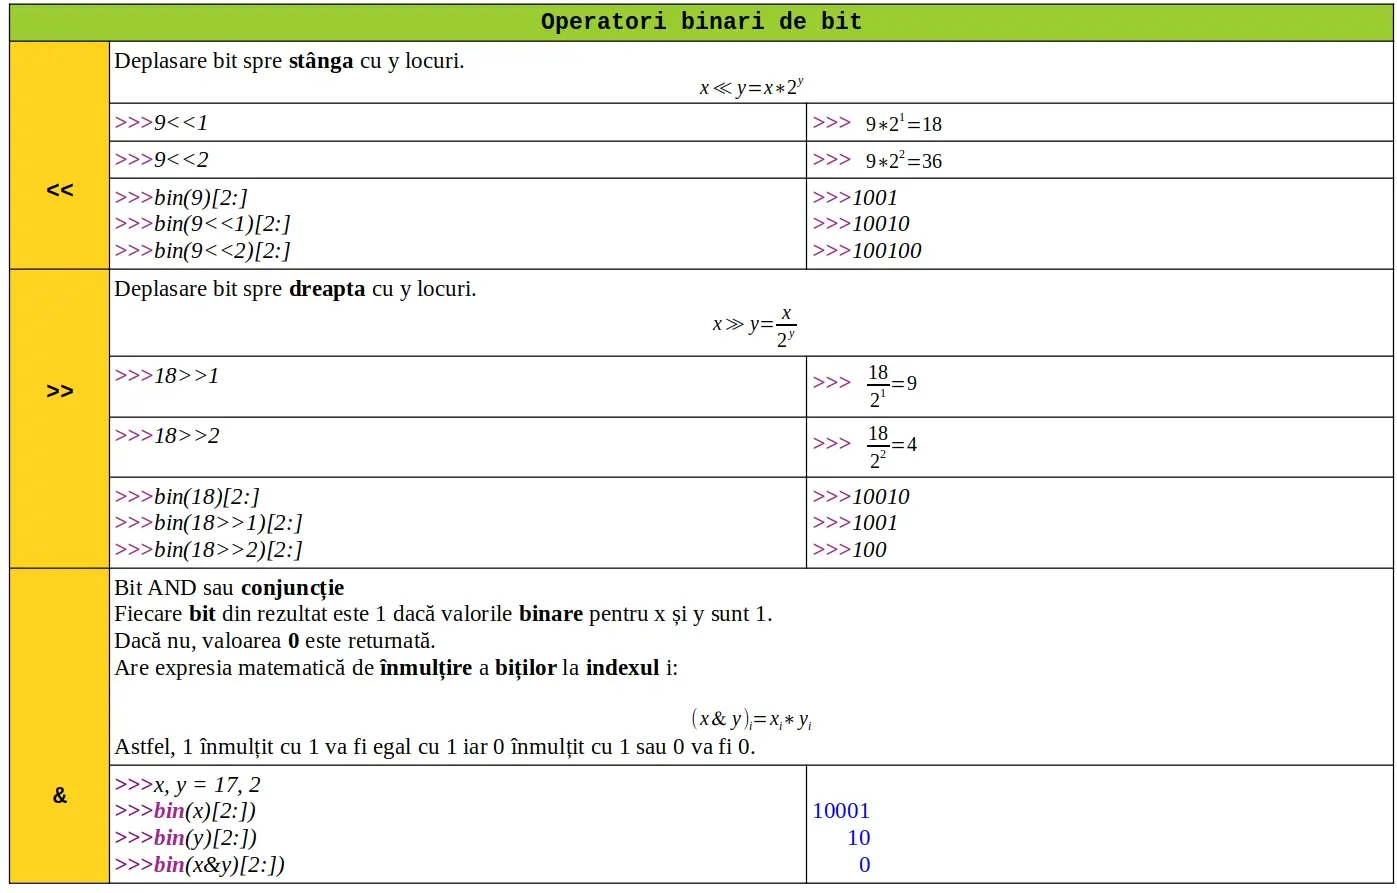The image size is (1397, 893).
Task: Click the code cell '>>>9<<2'
Action: point(458,159)
